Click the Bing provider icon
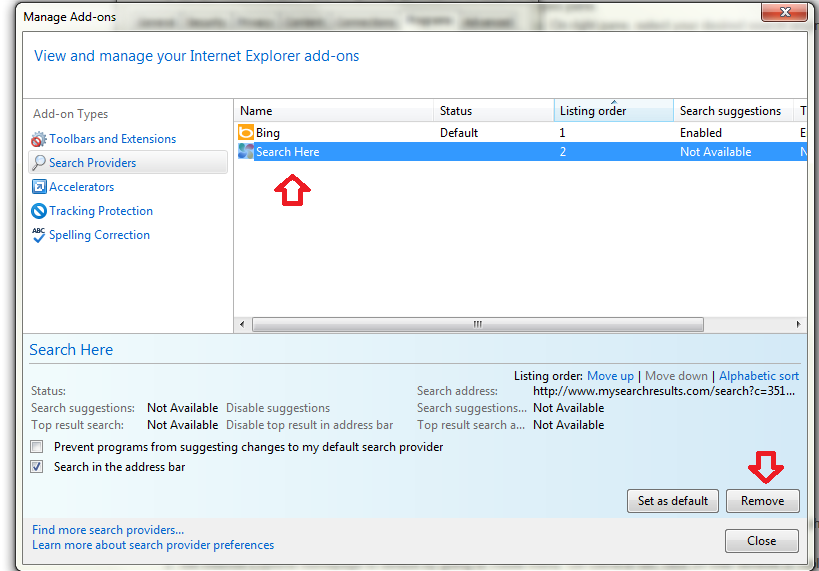The image size is (819, 571). click(x=245, y=133)
